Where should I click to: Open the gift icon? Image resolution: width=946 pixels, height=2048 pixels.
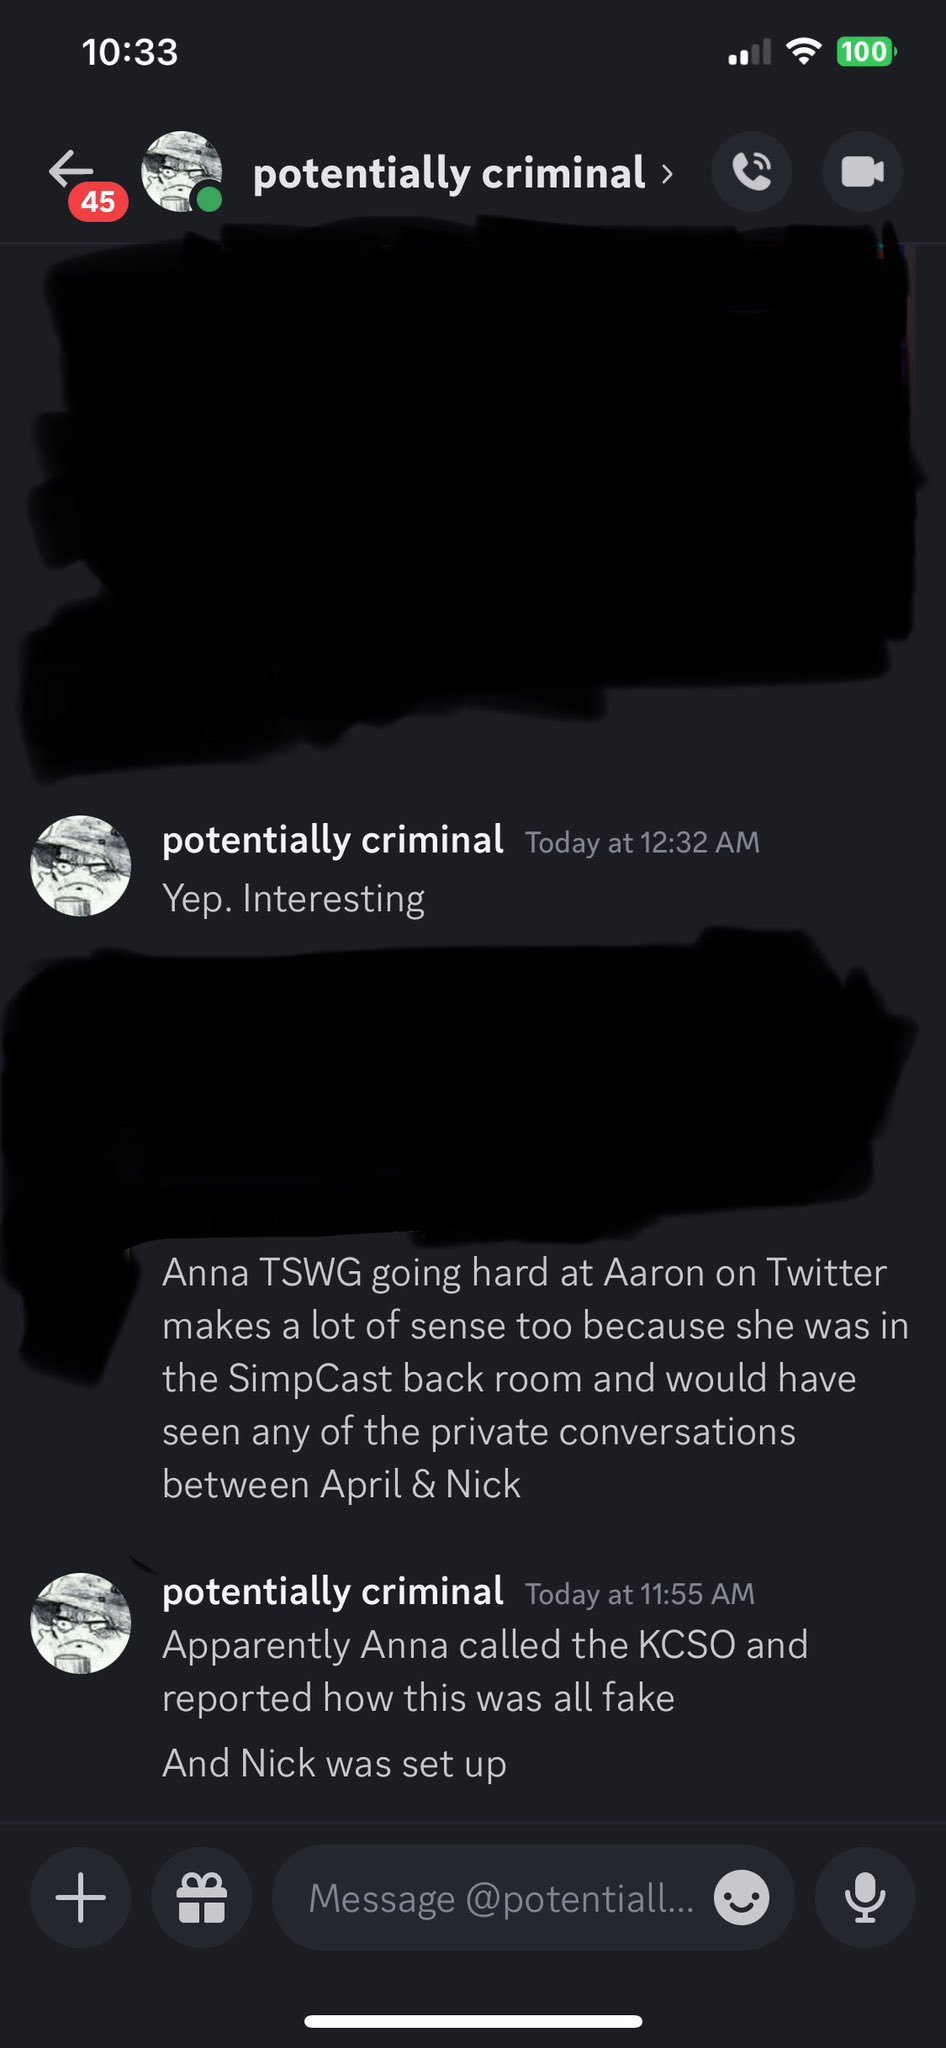coord(202,1897)
